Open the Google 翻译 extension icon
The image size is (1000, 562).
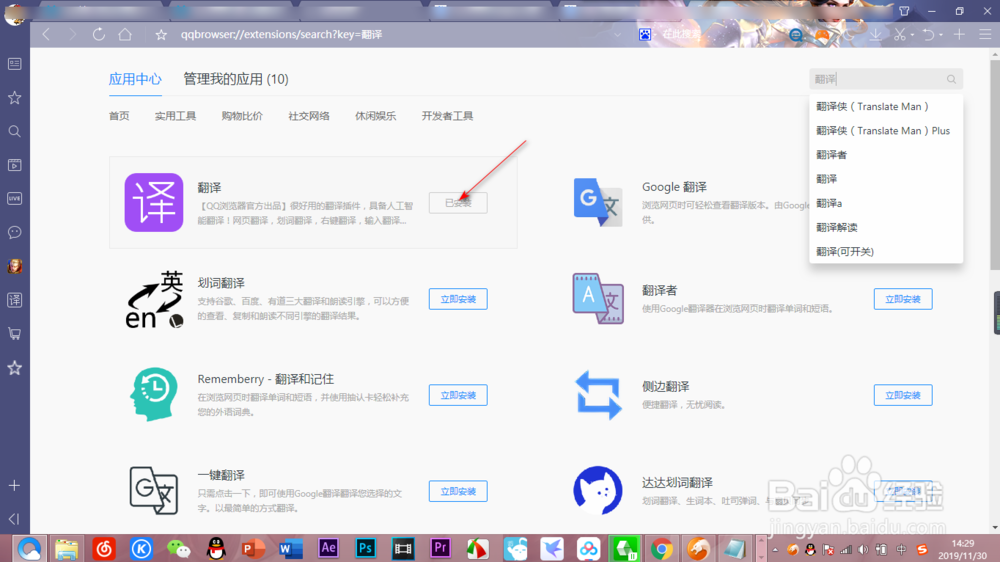[598, 202]
